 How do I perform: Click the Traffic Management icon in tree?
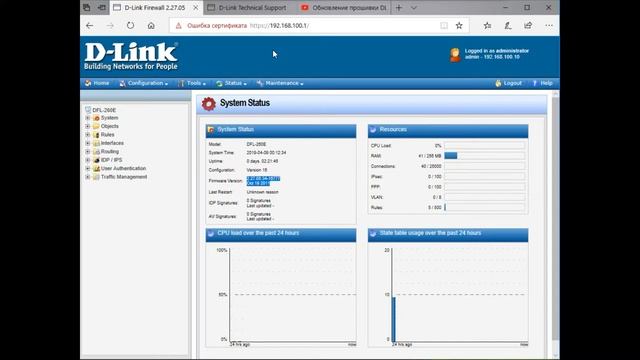point(96,177)
